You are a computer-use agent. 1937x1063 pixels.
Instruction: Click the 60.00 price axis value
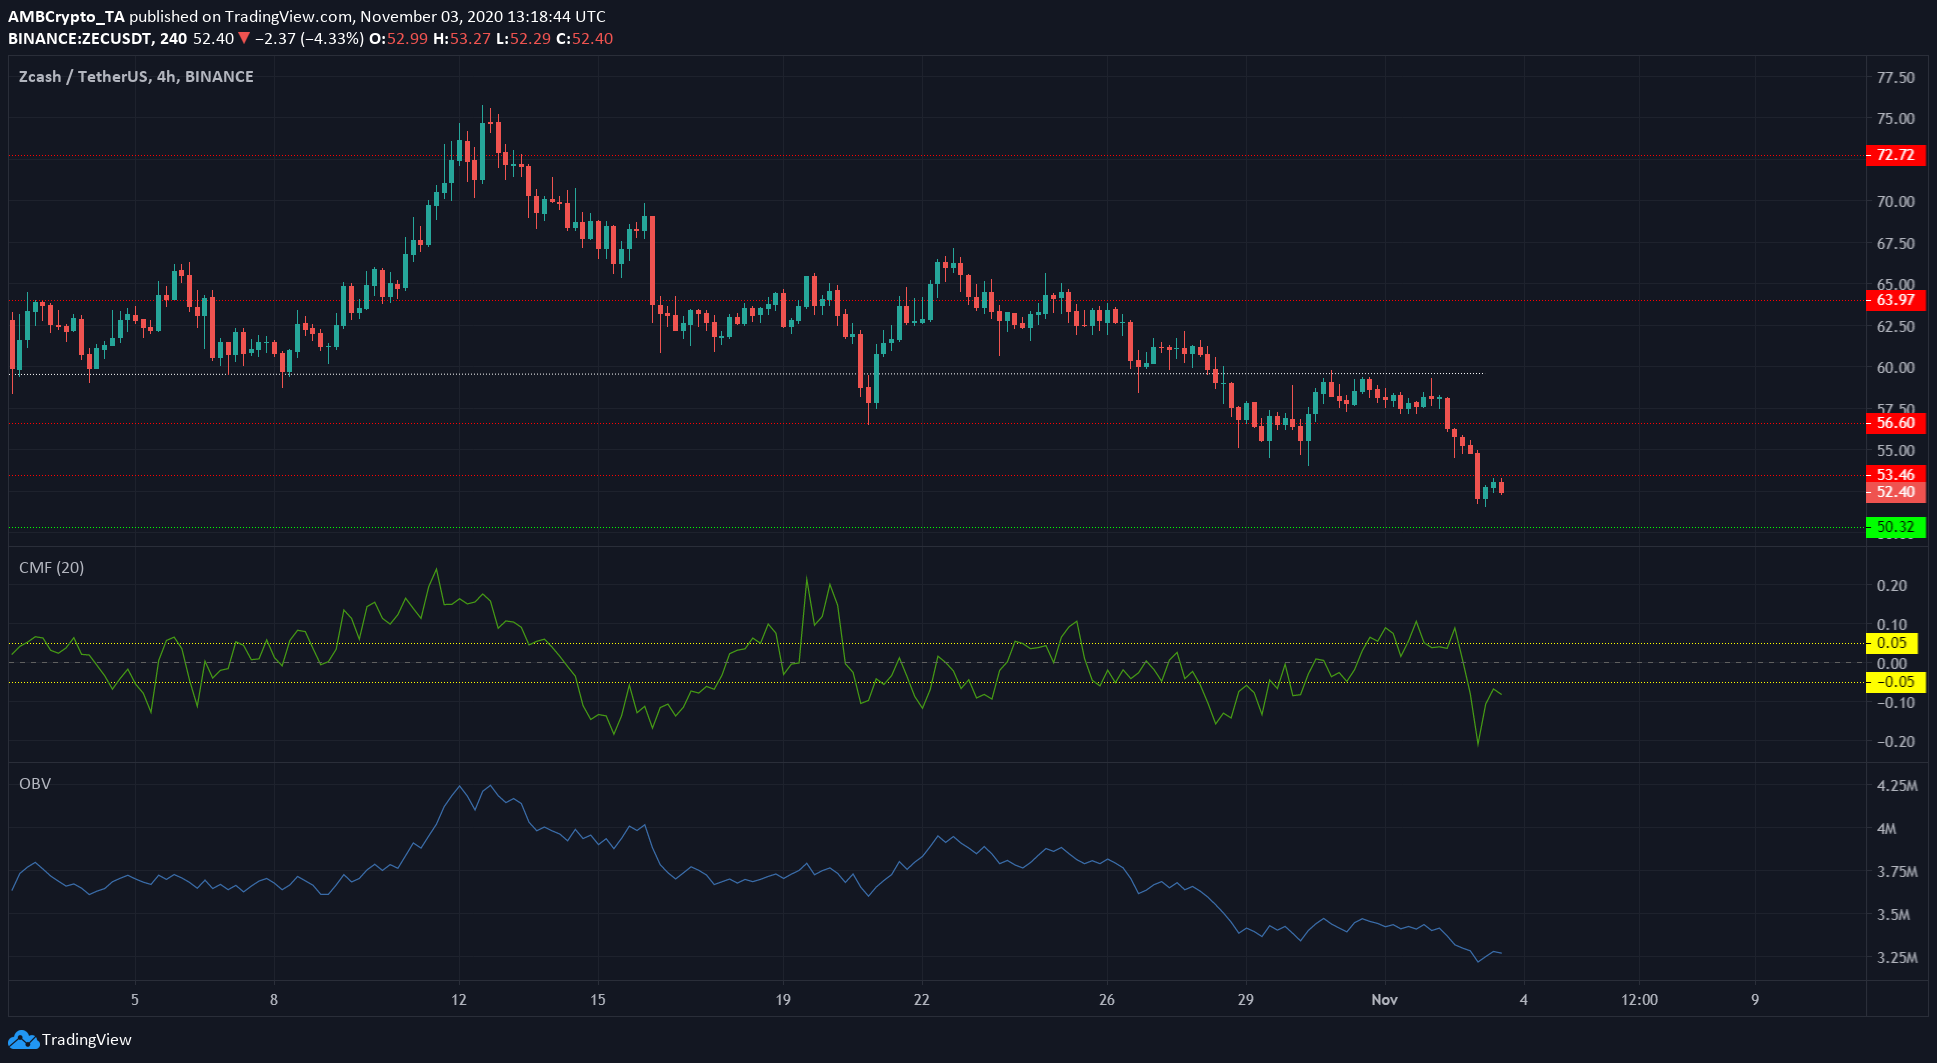point(1896,368)
